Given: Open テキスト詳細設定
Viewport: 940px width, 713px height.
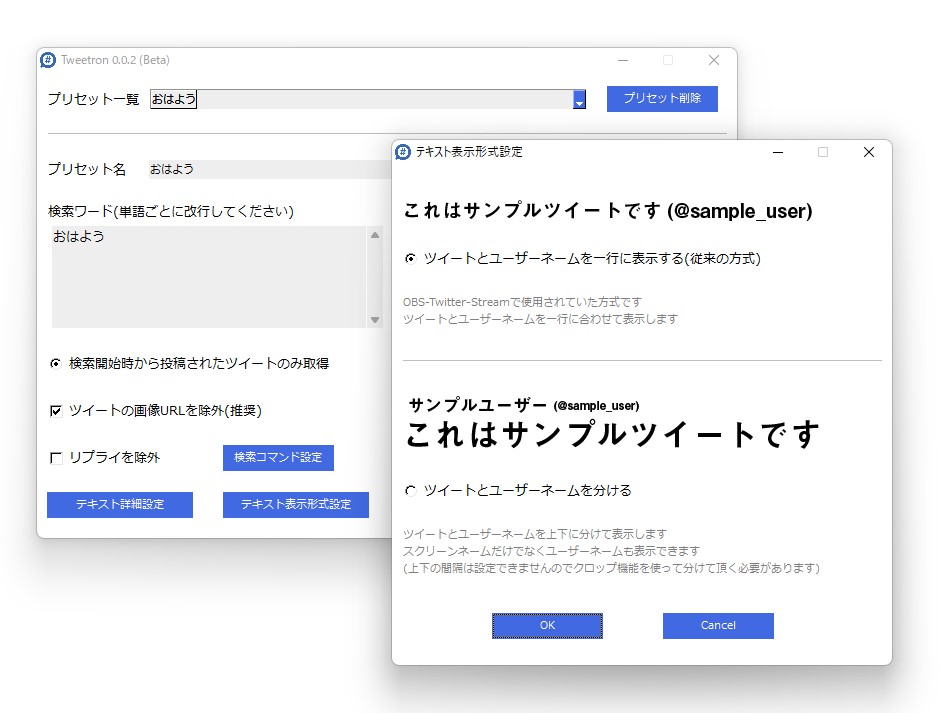Looking at the screenshot, I should coord(119,505).
